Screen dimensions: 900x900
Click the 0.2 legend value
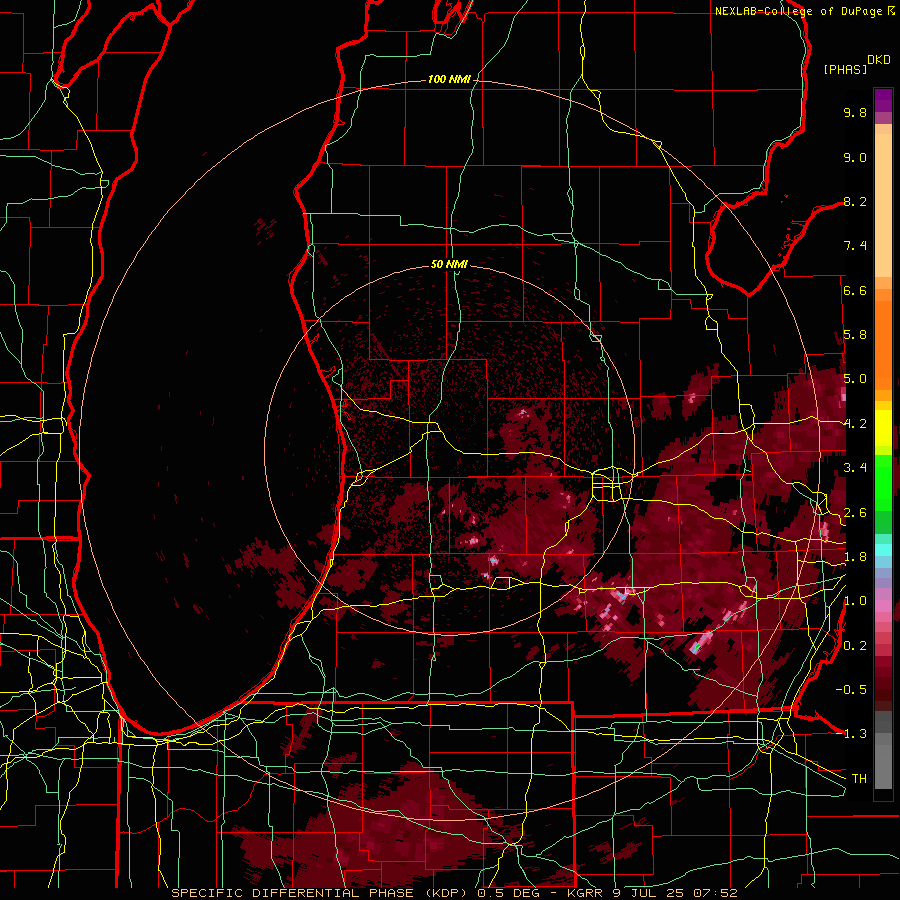tap(855, 646)
